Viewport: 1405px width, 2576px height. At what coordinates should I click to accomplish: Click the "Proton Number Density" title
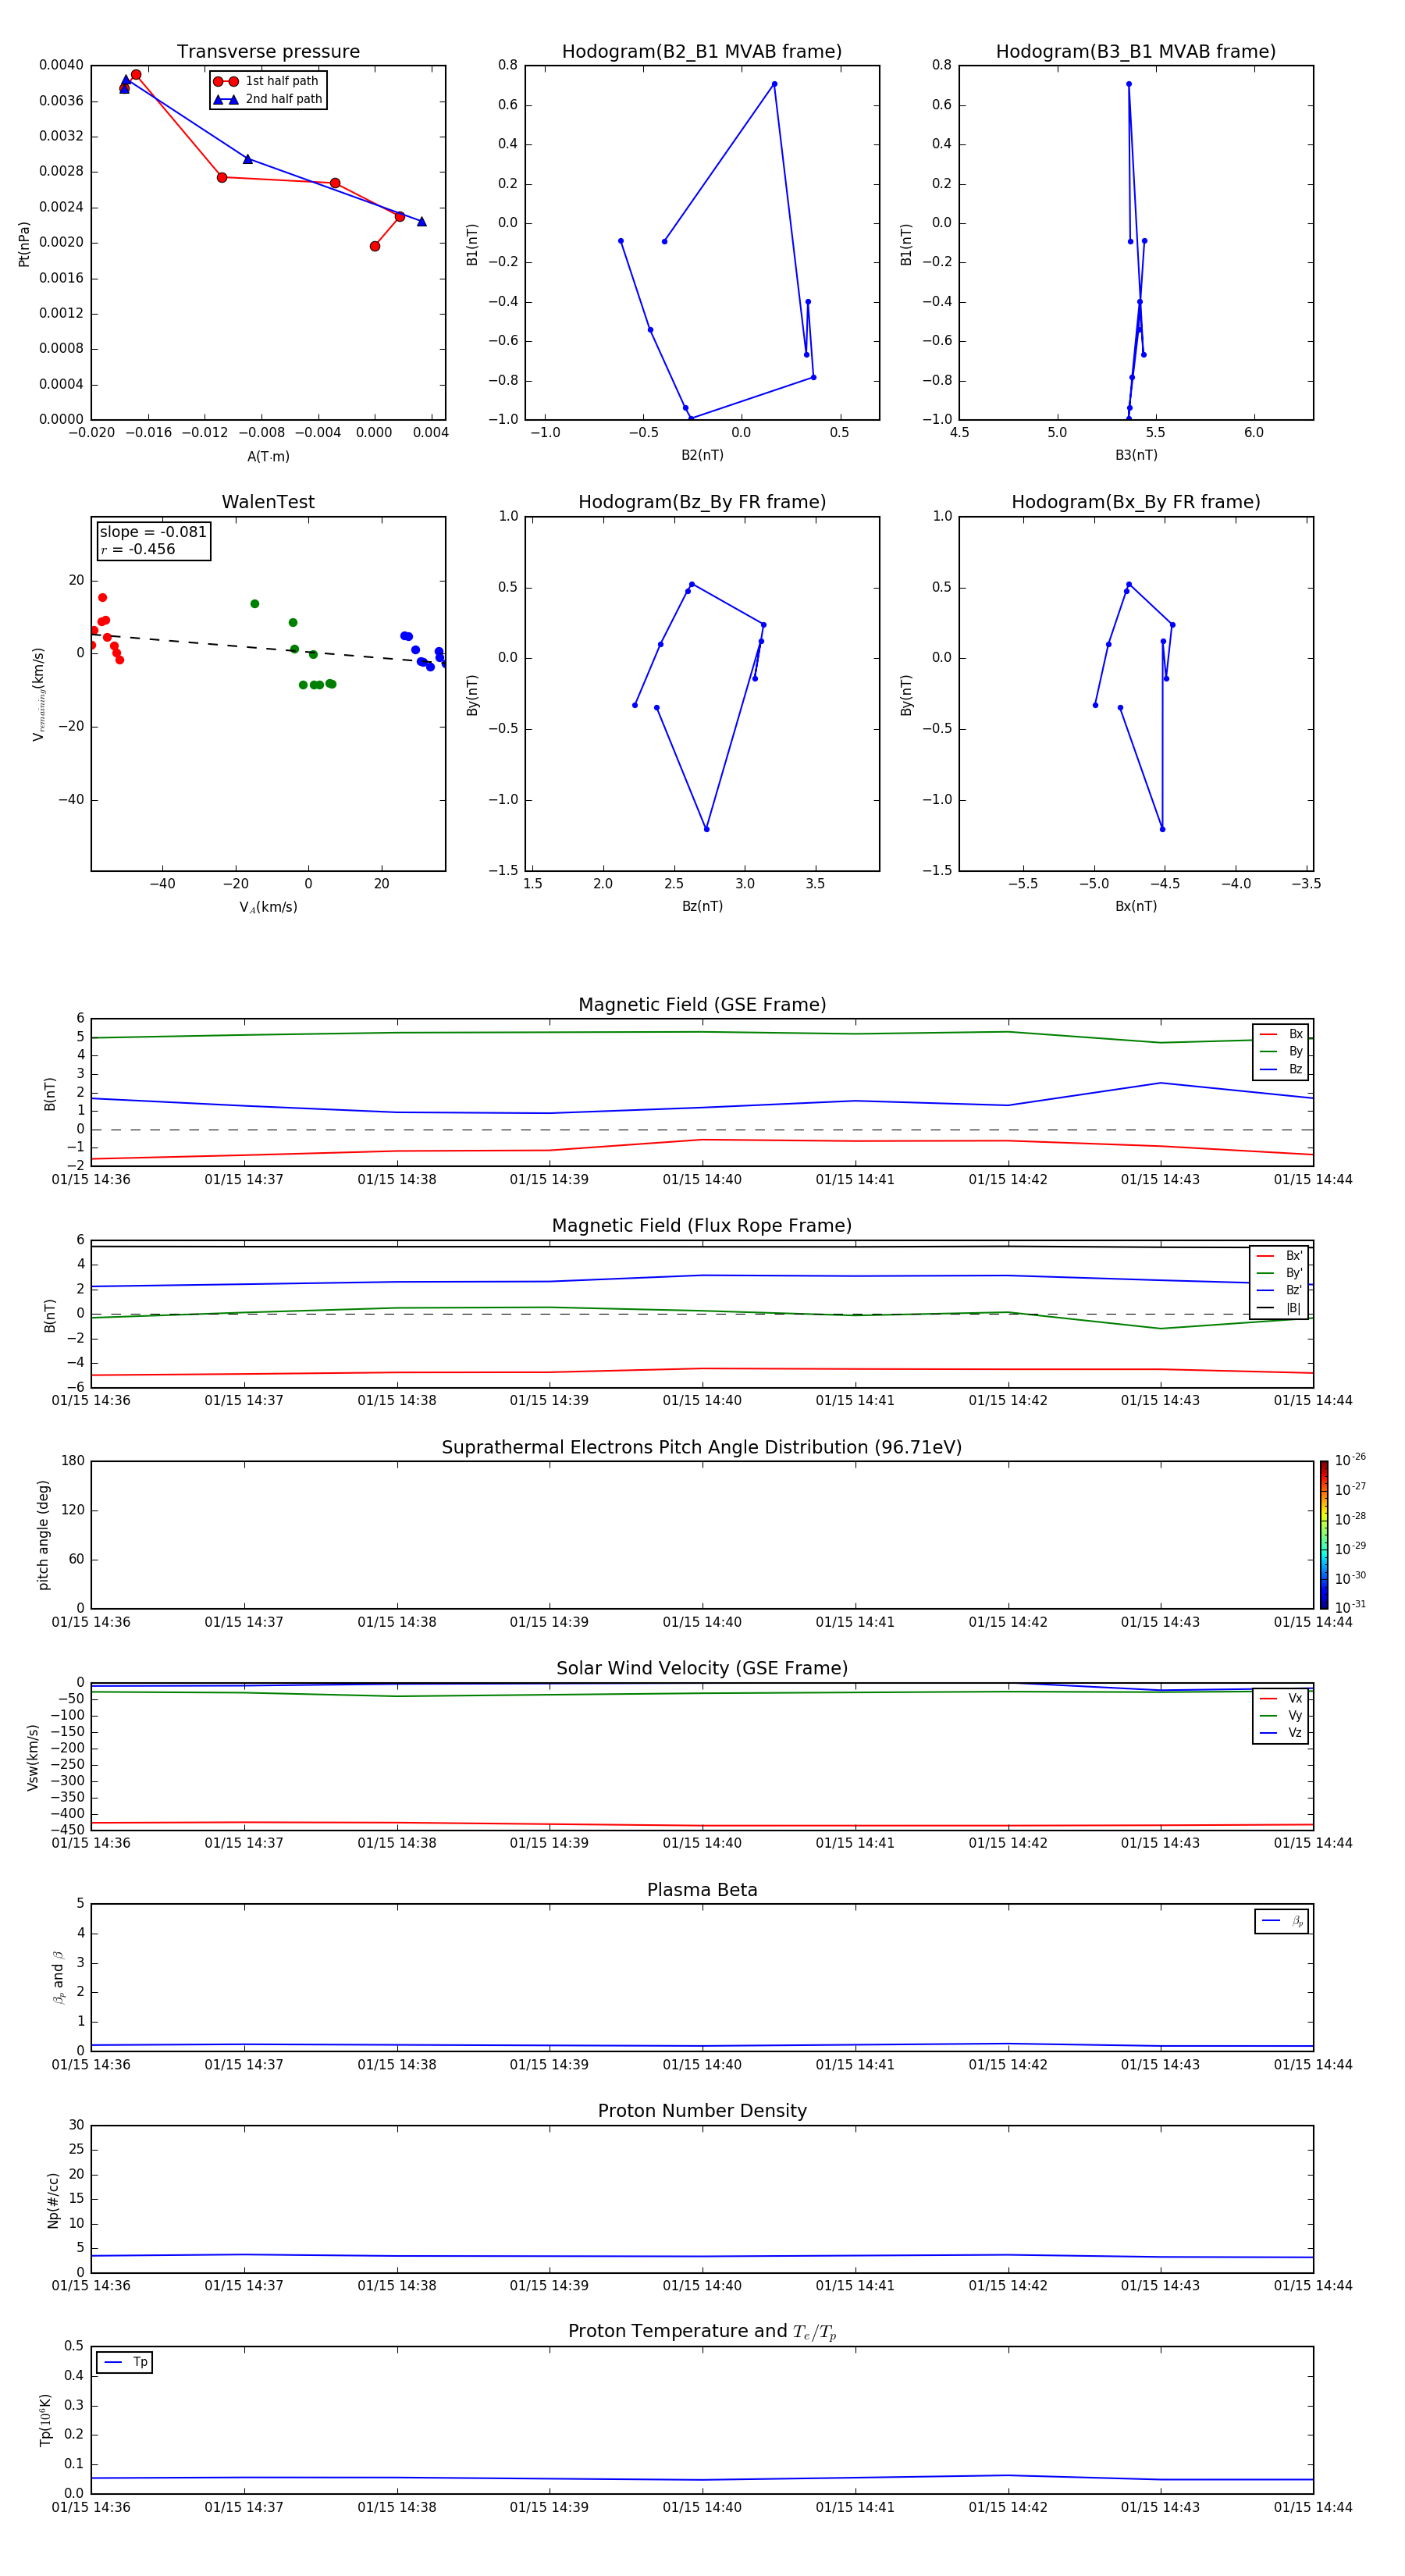coord(702,2111)
